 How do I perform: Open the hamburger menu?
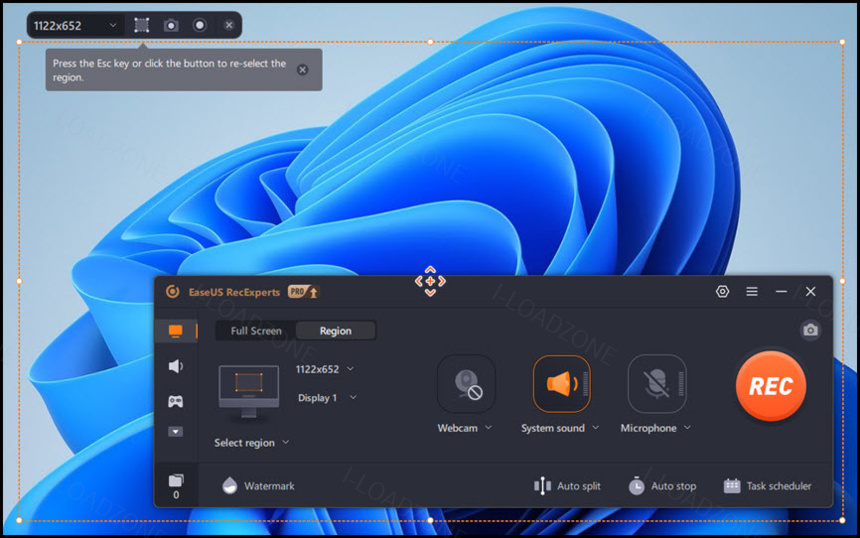[752, 292]
